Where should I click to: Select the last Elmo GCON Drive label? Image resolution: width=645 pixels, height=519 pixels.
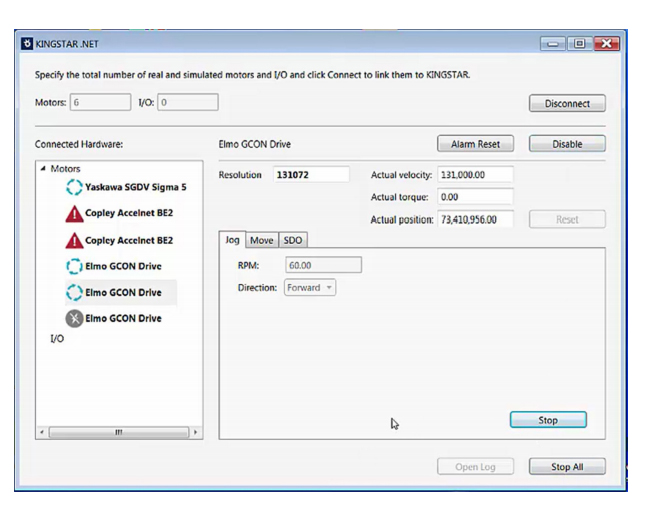point(123,318)
